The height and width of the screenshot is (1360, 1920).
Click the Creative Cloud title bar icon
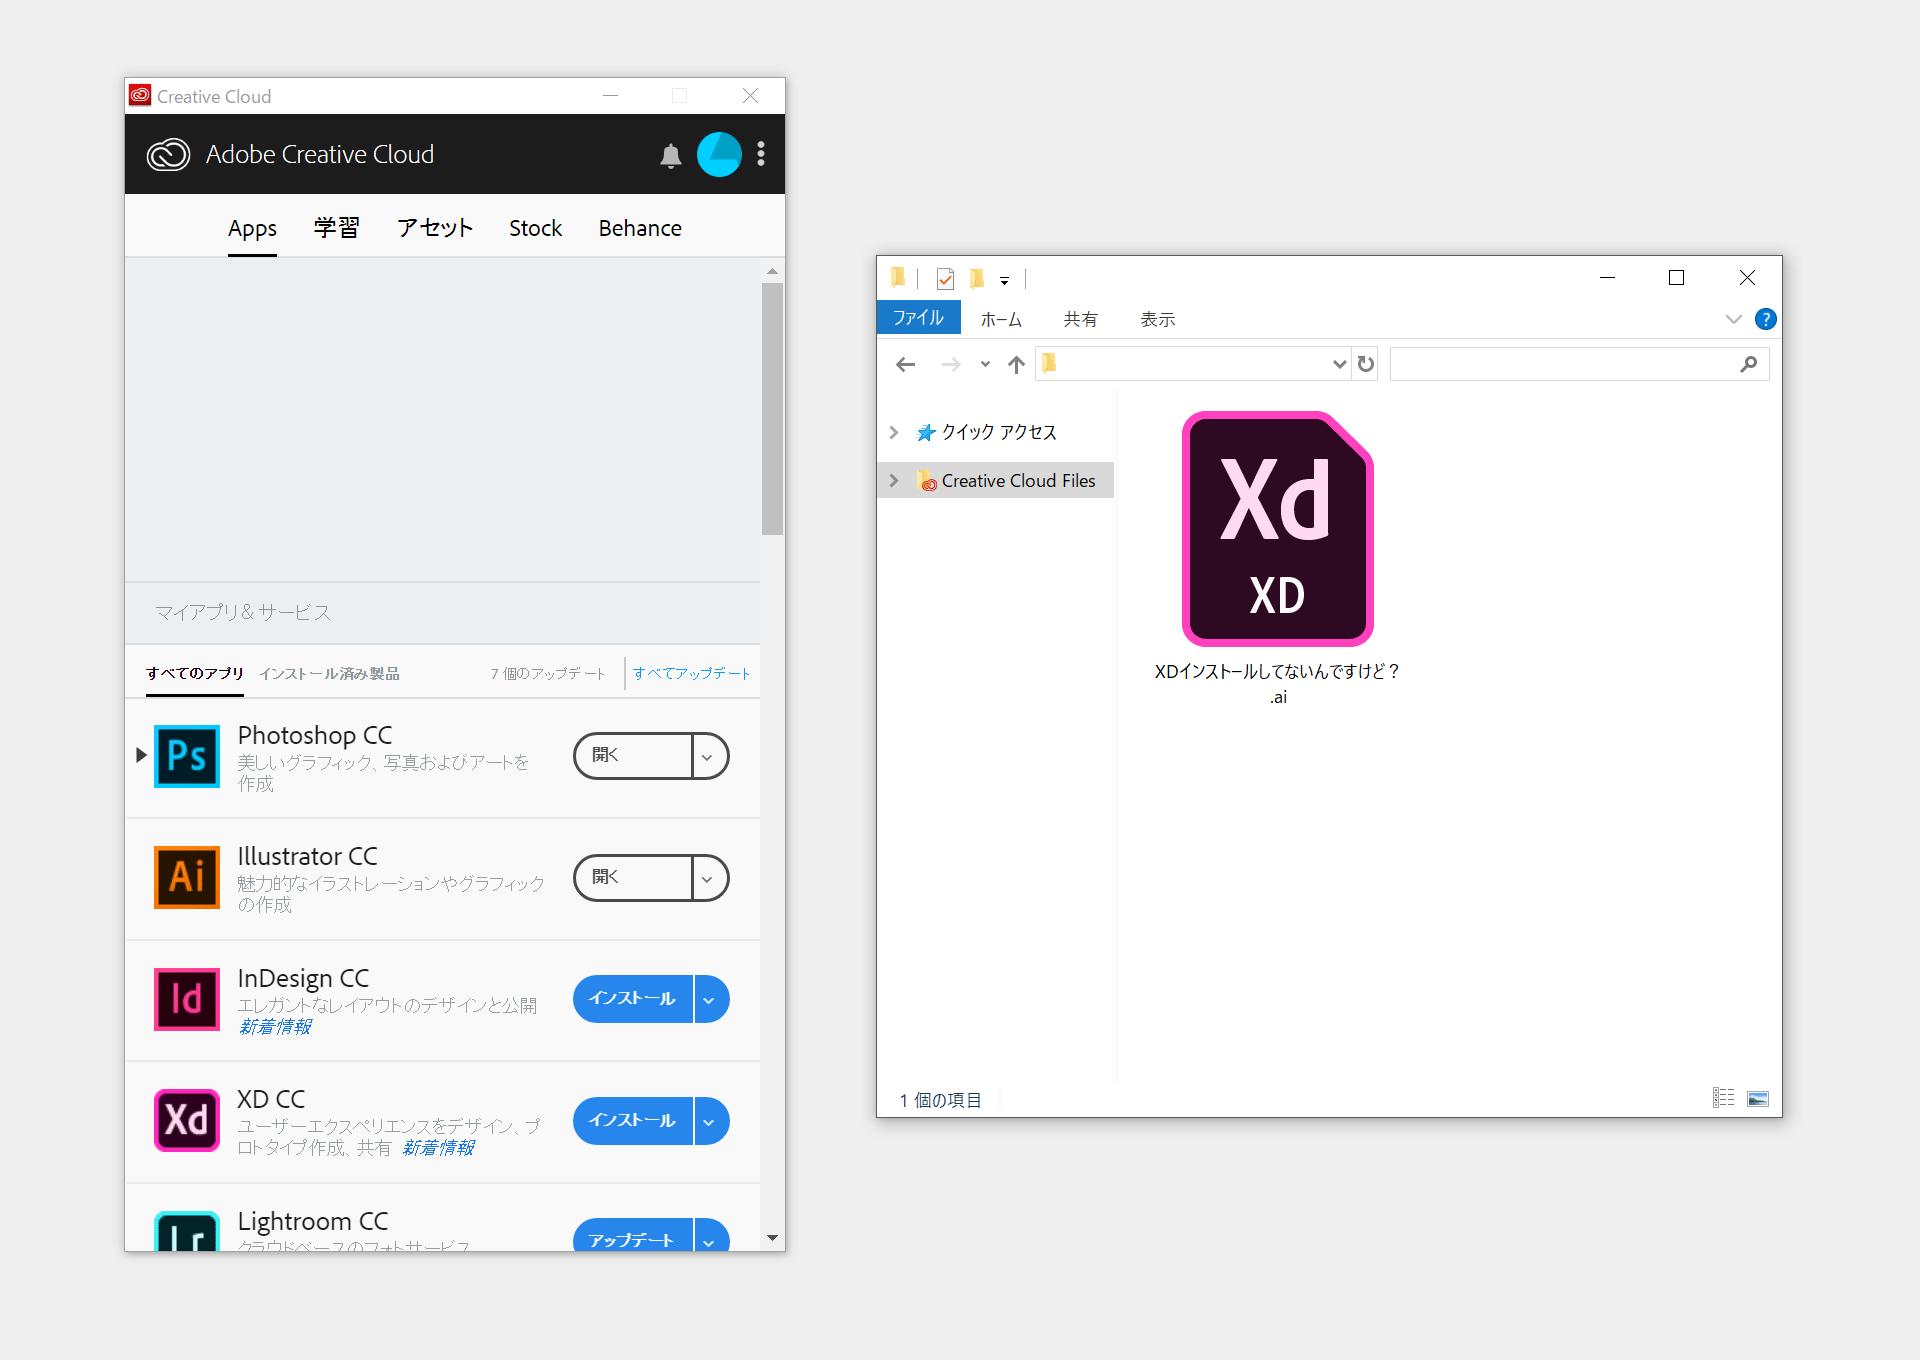(140, 96)
